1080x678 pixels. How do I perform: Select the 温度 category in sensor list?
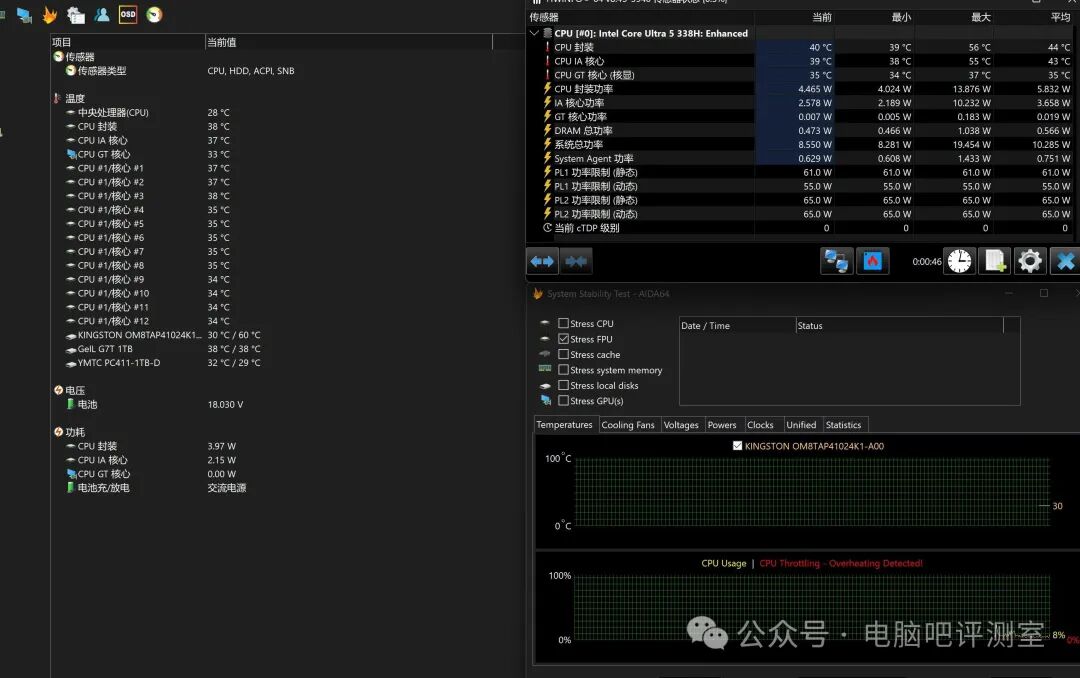tap(75, 98)
